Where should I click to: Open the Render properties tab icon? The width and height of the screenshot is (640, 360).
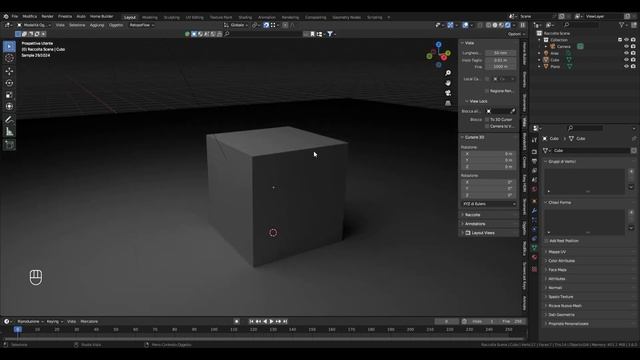tap(534, 152)
